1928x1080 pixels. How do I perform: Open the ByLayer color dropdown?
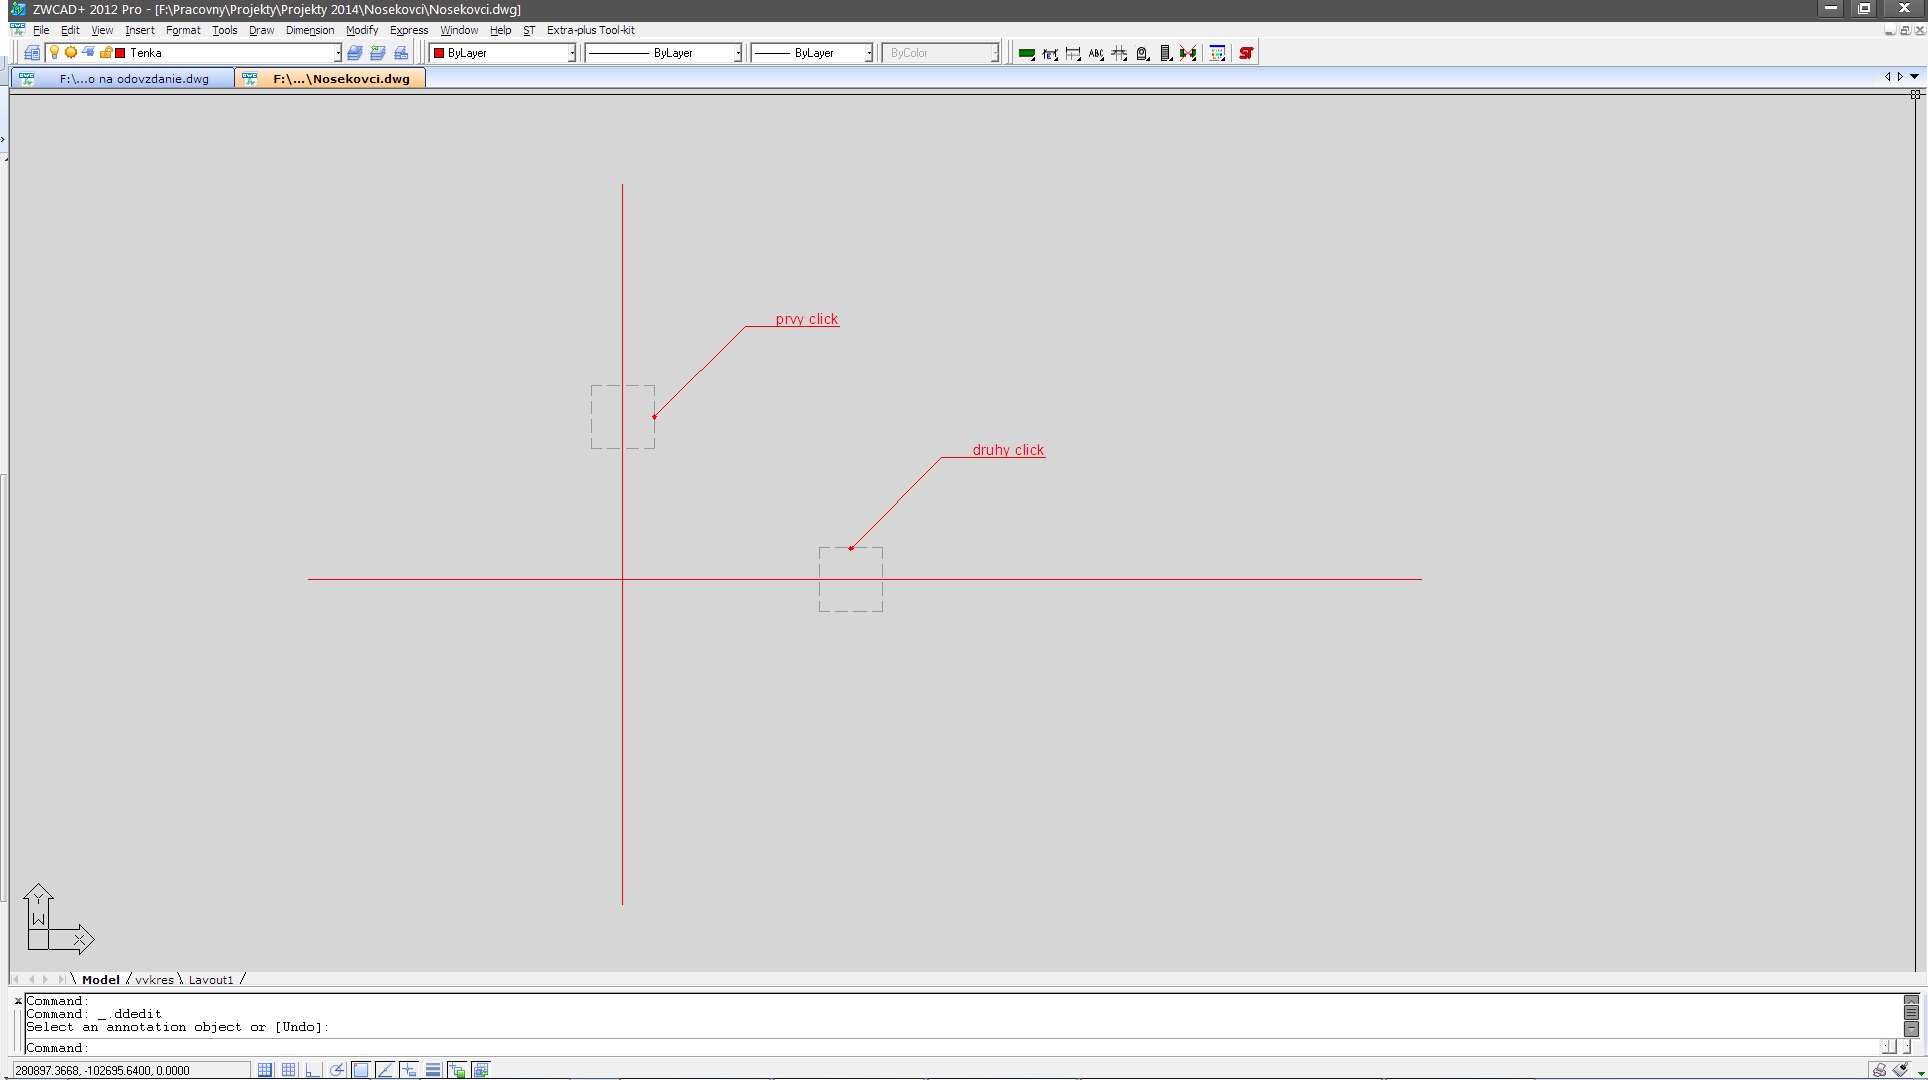[x=572, y=53]
